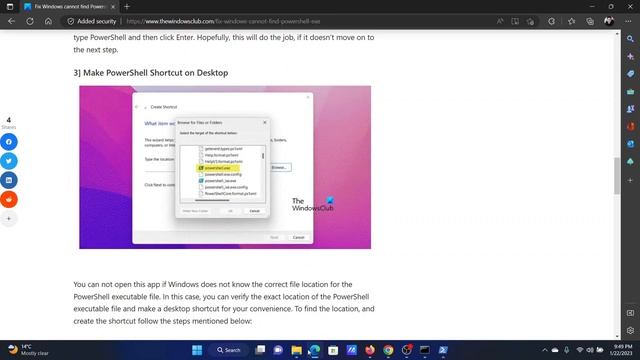
Task: Go back to the previous page
Action: pyautogui.click(x=11, y=21)
